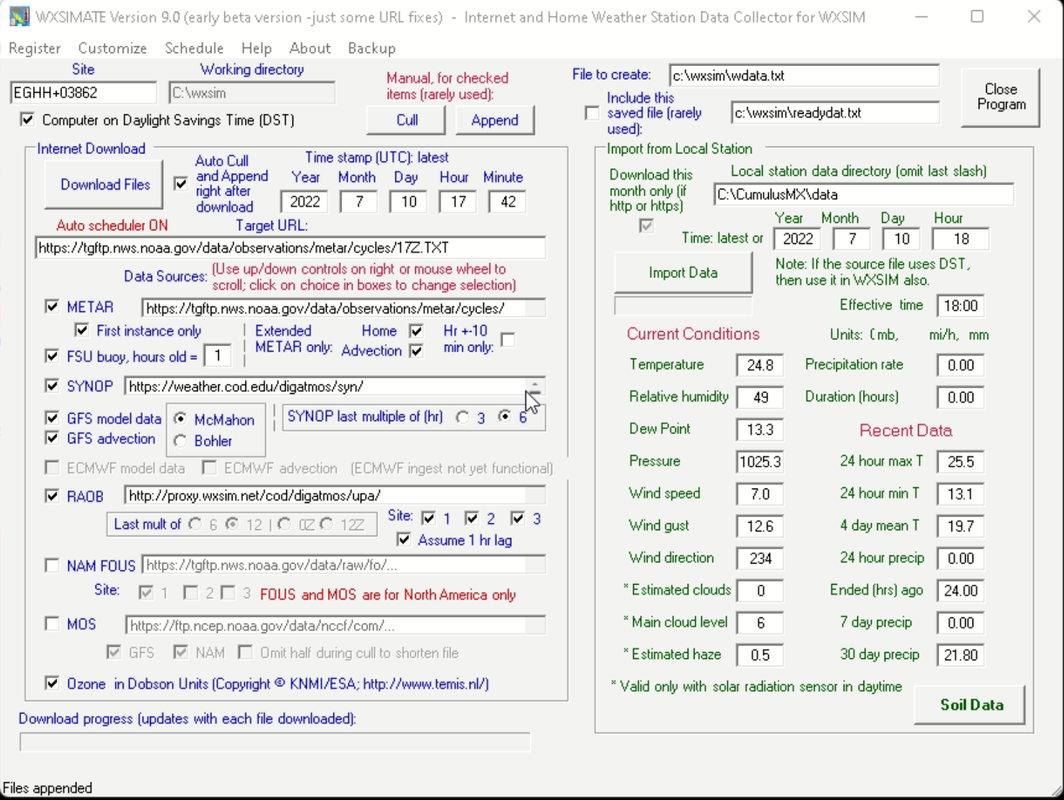Click the local station Hour field
This screenshot has width=1064, height=800.
(x=960, y=239)
